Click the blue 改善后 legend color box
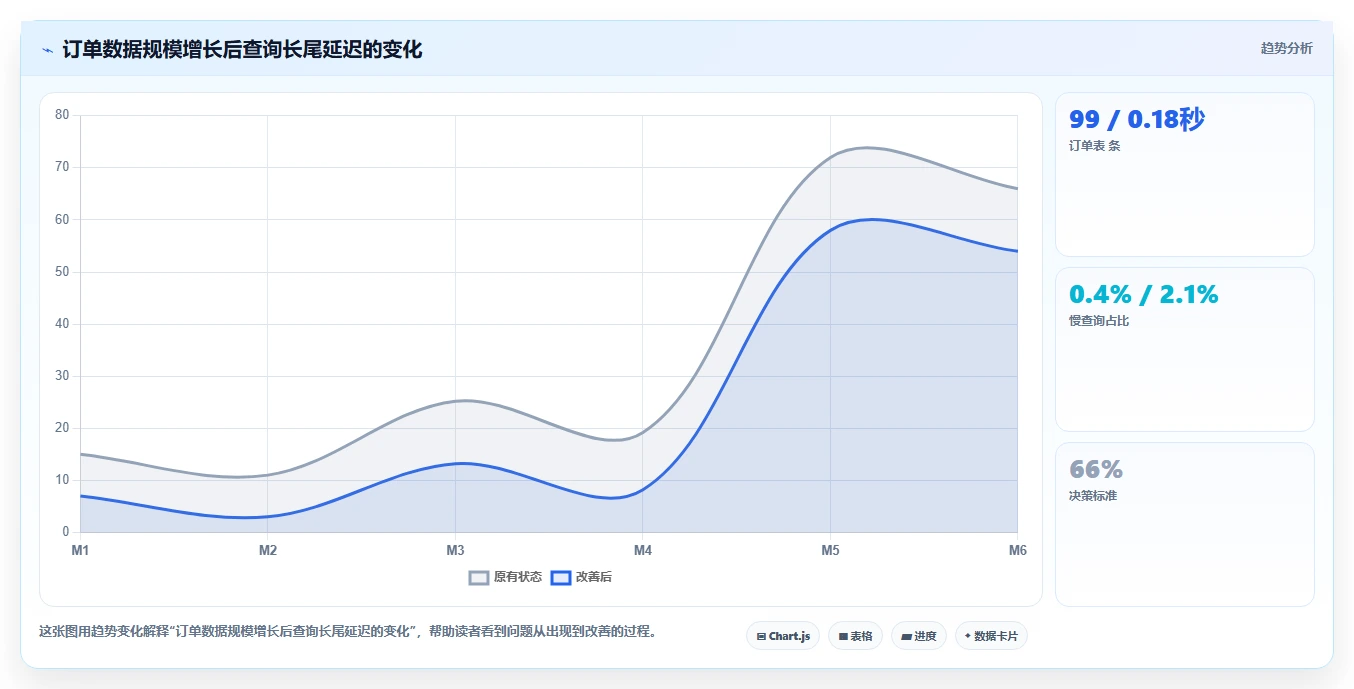The width and height of the screenshot is (1354, 689). [561, 577]
